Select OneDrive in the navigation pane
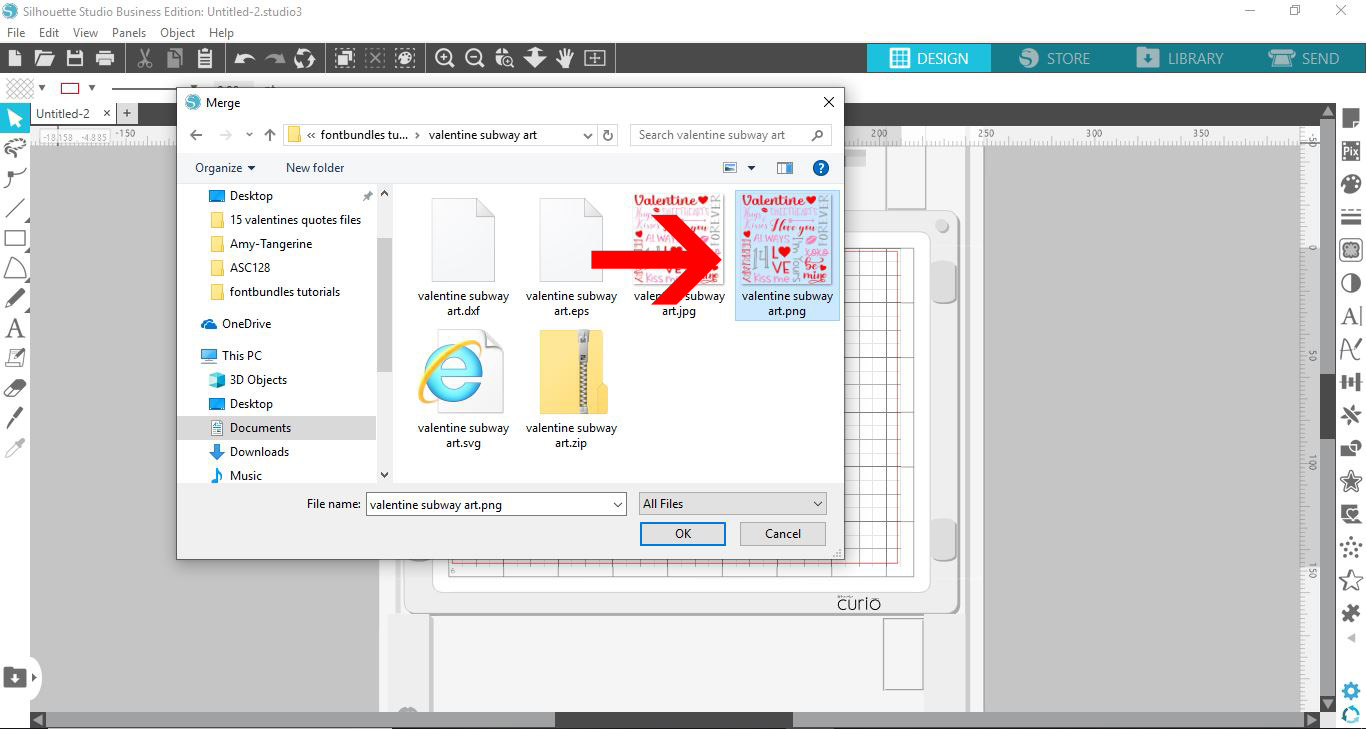 coord(246,324)
